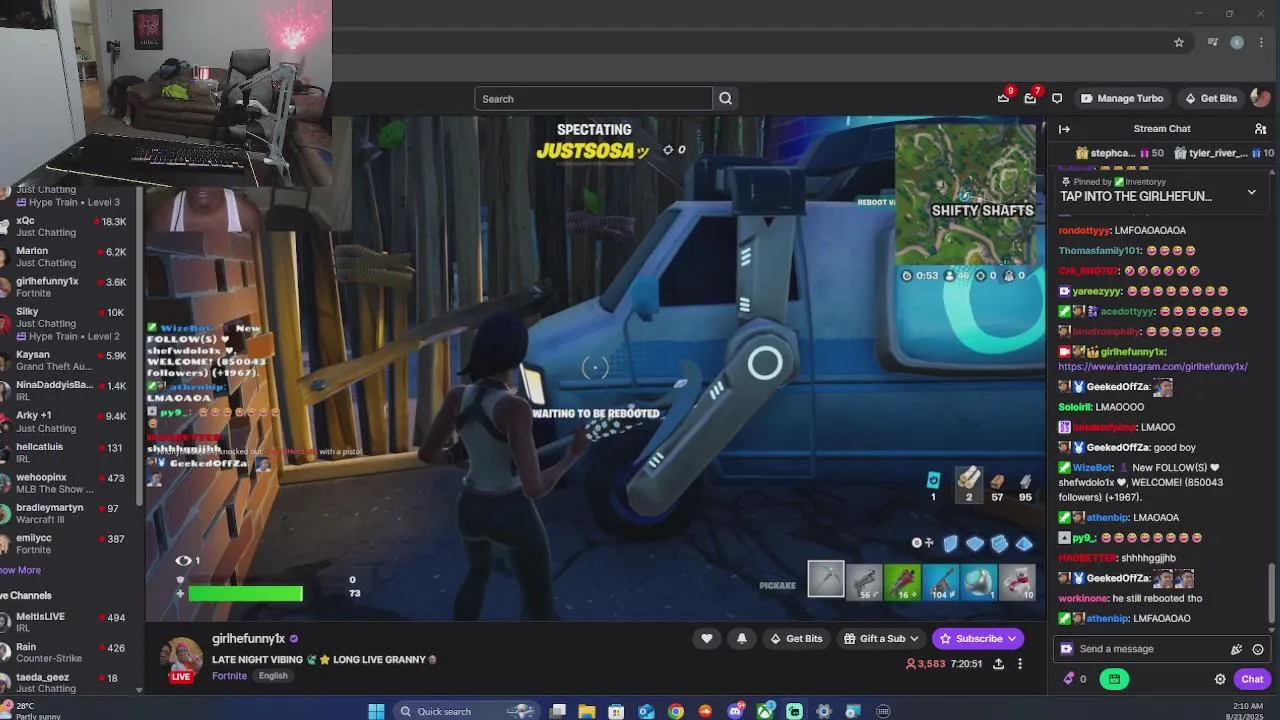Click the Power-ups party icon in chat box
The height and width of the screenshot is (720, 1280).
1236,649
